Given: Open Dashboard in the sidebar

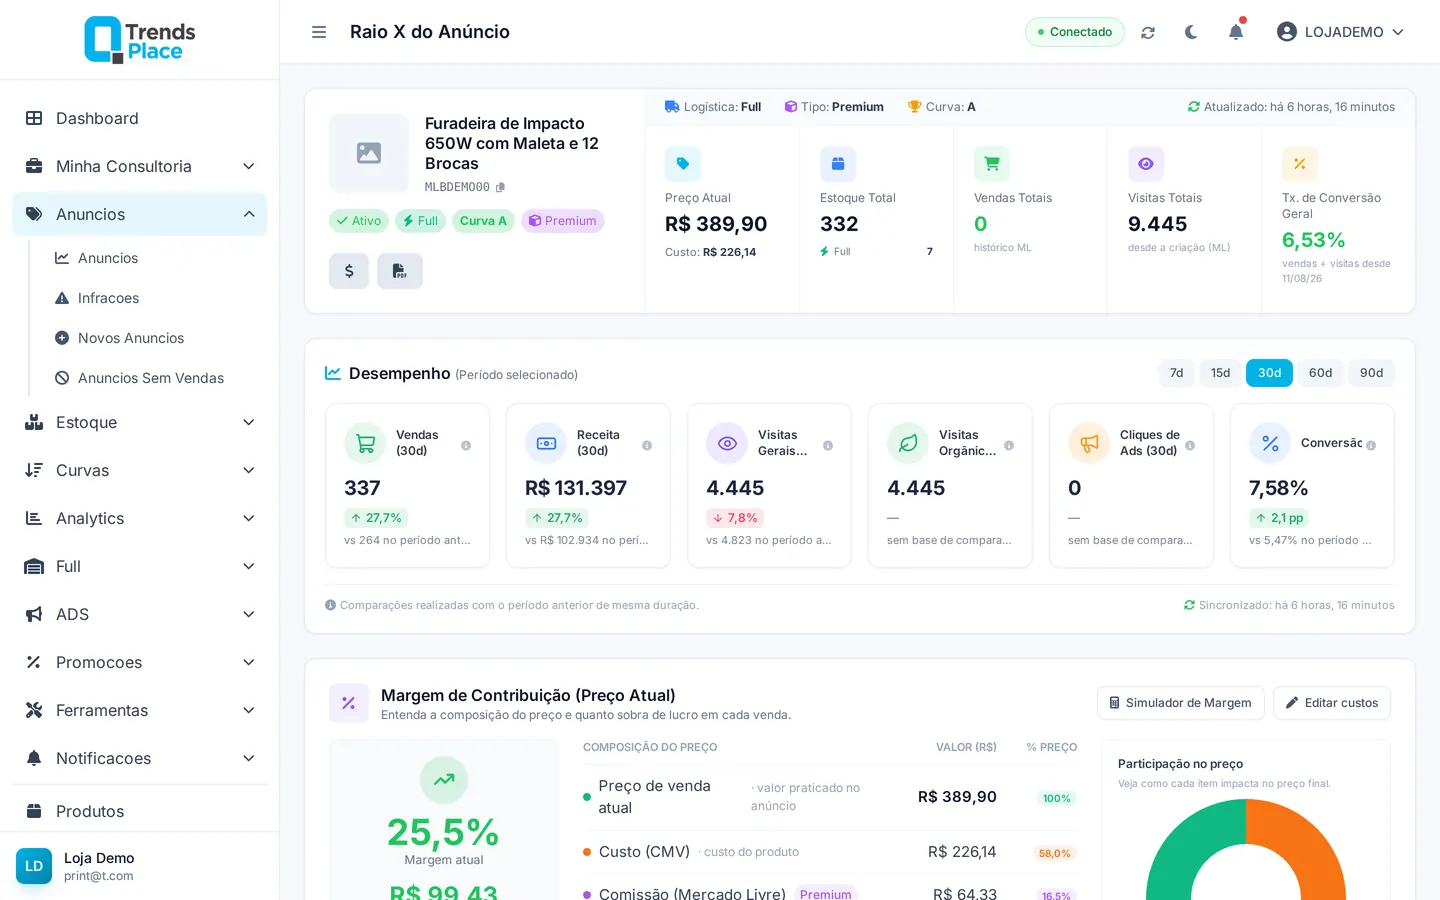Looking at the screenshot, I should pos(140,118).
